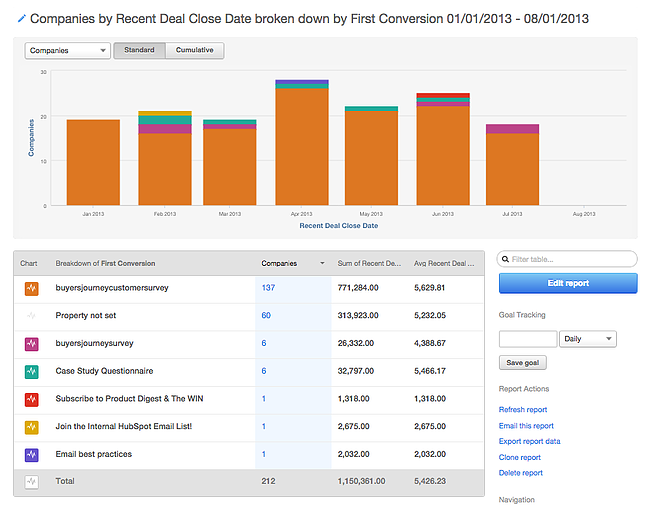The width and height of the screenshot is (650, 507).
Task: Sort by the Companies column arrow
Action: tap(322, 264)
